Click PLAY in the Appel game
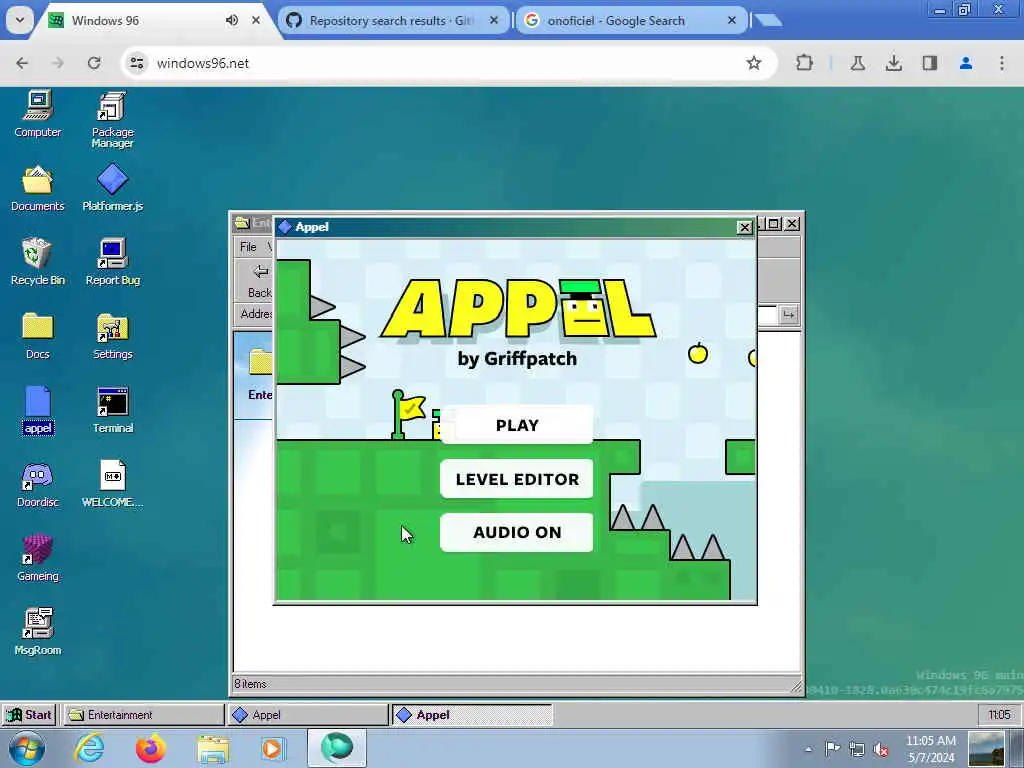Viewport: 1024px width, 768px height. 517,425
